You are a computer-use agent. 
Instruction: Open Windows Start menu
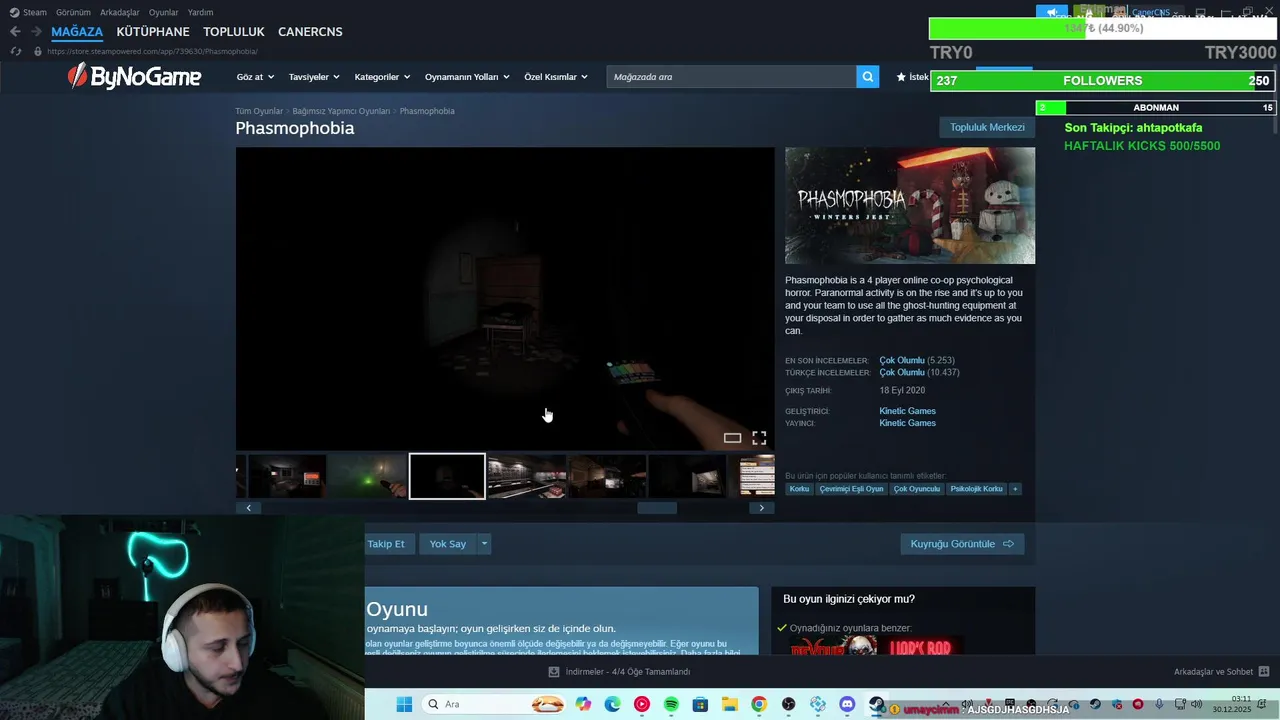pyautogui.click(x=404, y=704)
